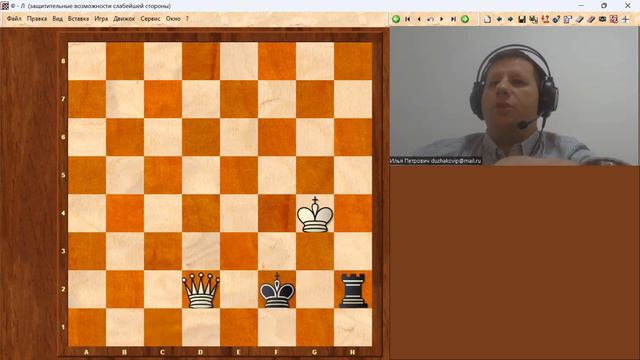Step forward one move

coord(442,19)
